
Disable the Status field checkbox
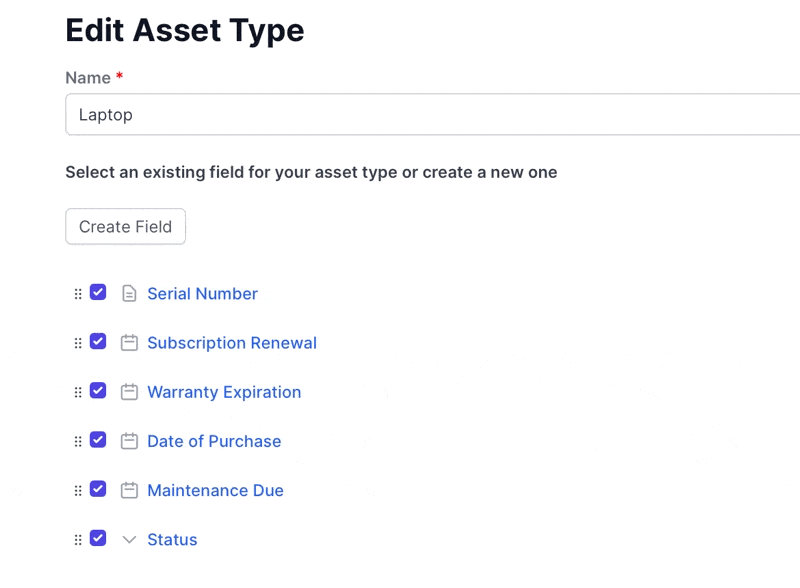(x=98, y=538)
